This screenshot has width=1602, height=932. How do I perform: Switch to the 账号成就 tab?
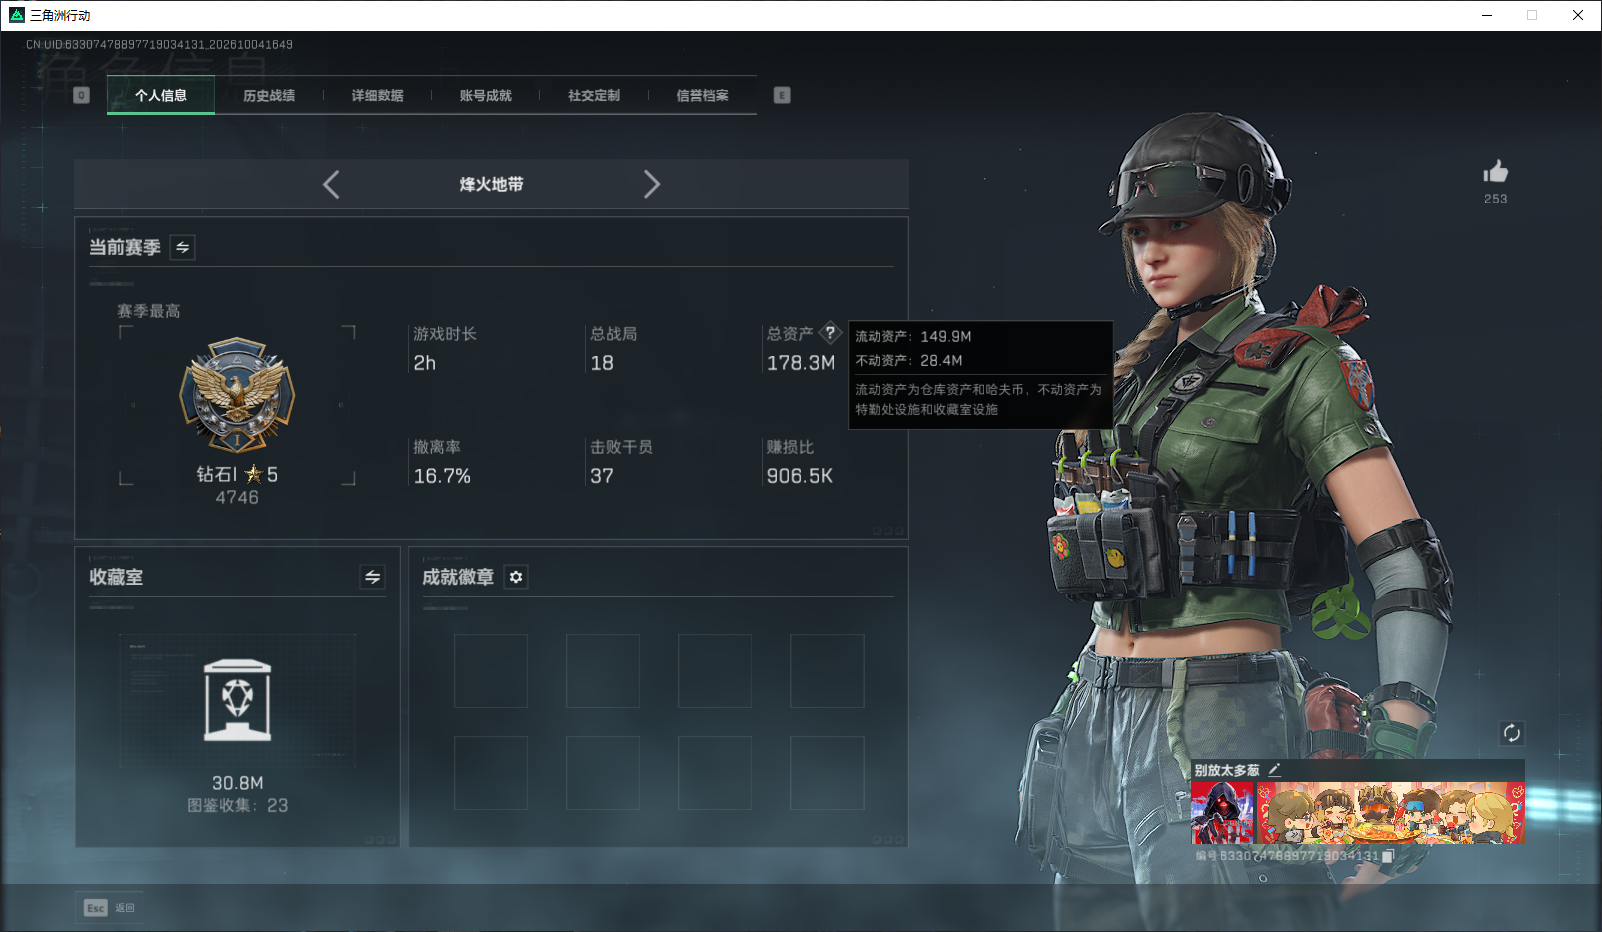[485, 95]
